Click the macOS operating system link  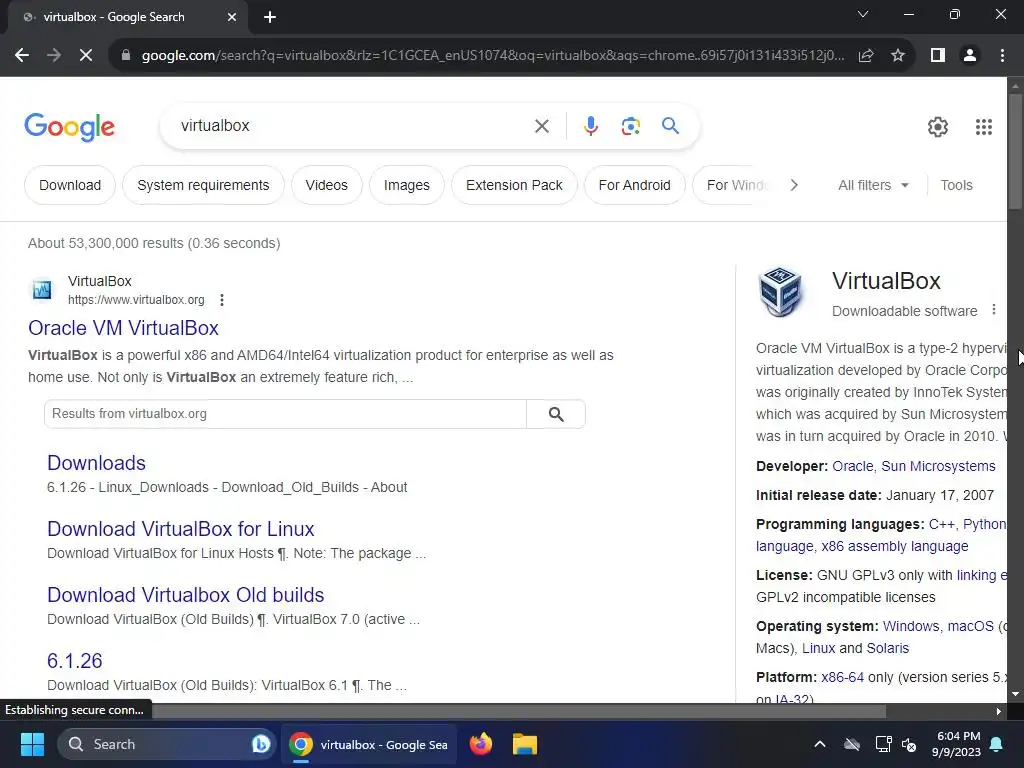(970, 626)
